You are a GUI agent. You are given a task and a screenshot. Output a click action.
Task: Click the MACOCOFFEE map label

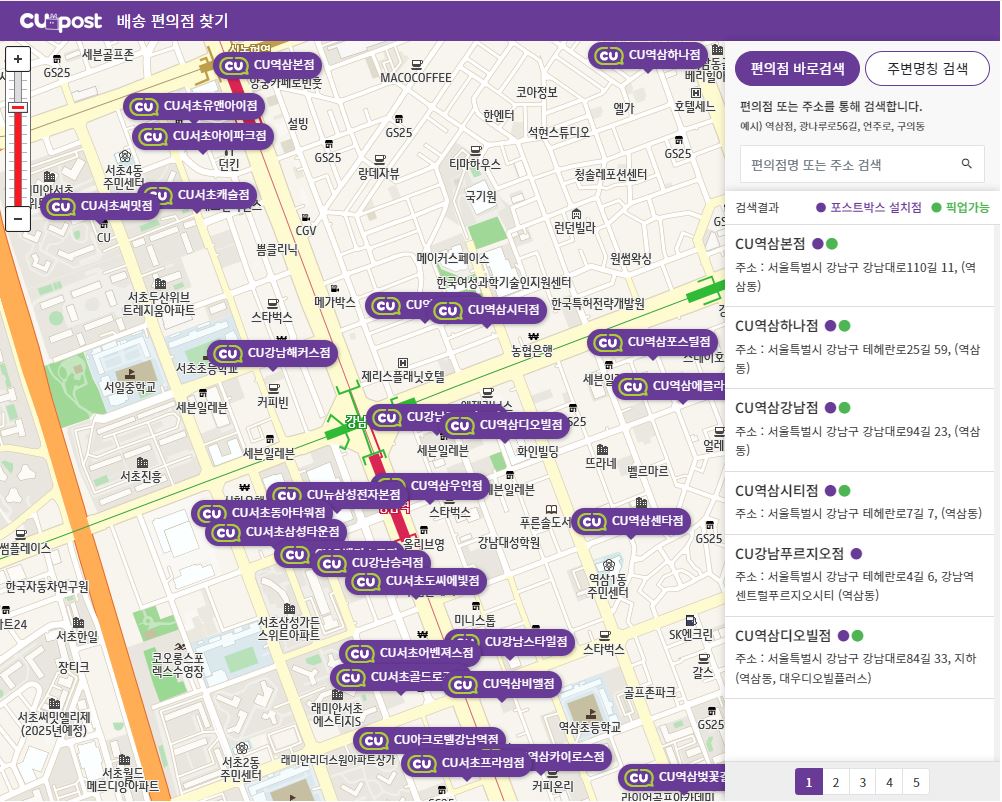416,78
